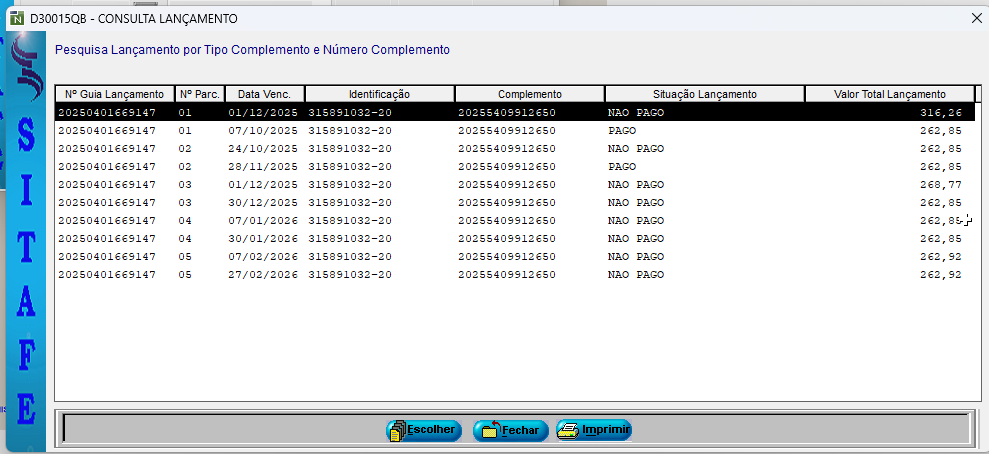Choose the row with due date 27/02/2026

coord(500,275)
